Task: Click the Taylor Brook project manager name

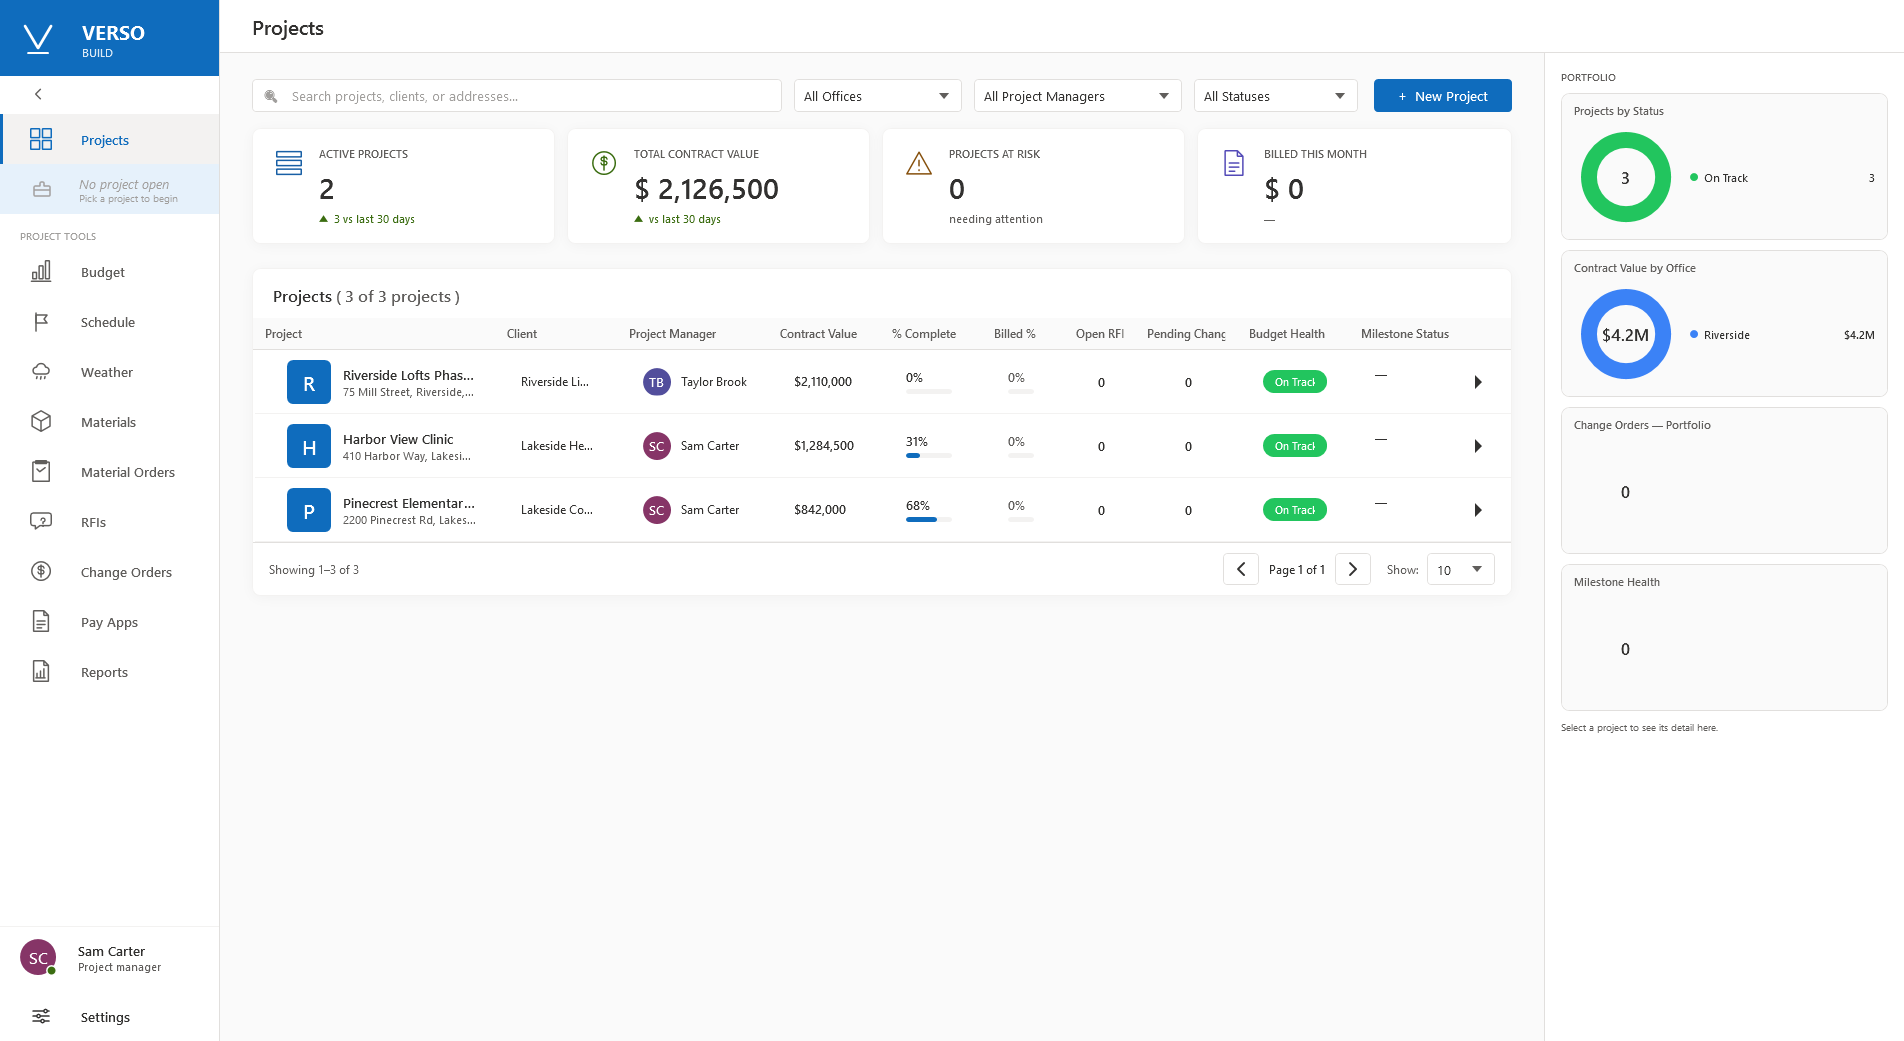Action: click(714, 382)
